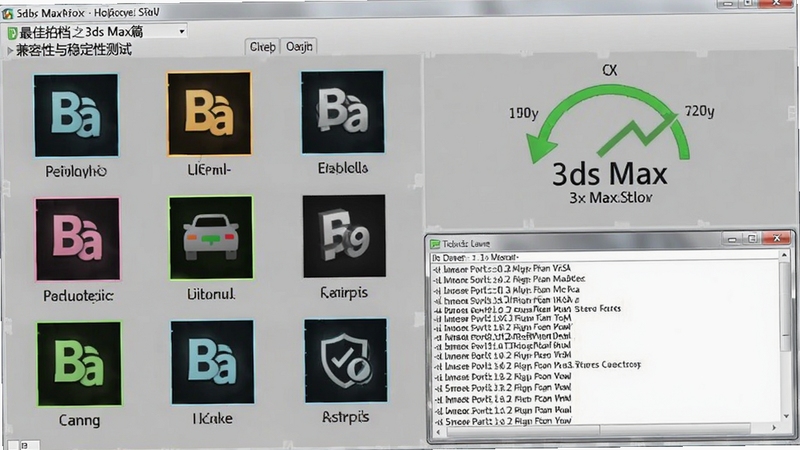Click the green icon in the log window title bar
Viewport: 800px width, 450px height.
tap(435, 244)
